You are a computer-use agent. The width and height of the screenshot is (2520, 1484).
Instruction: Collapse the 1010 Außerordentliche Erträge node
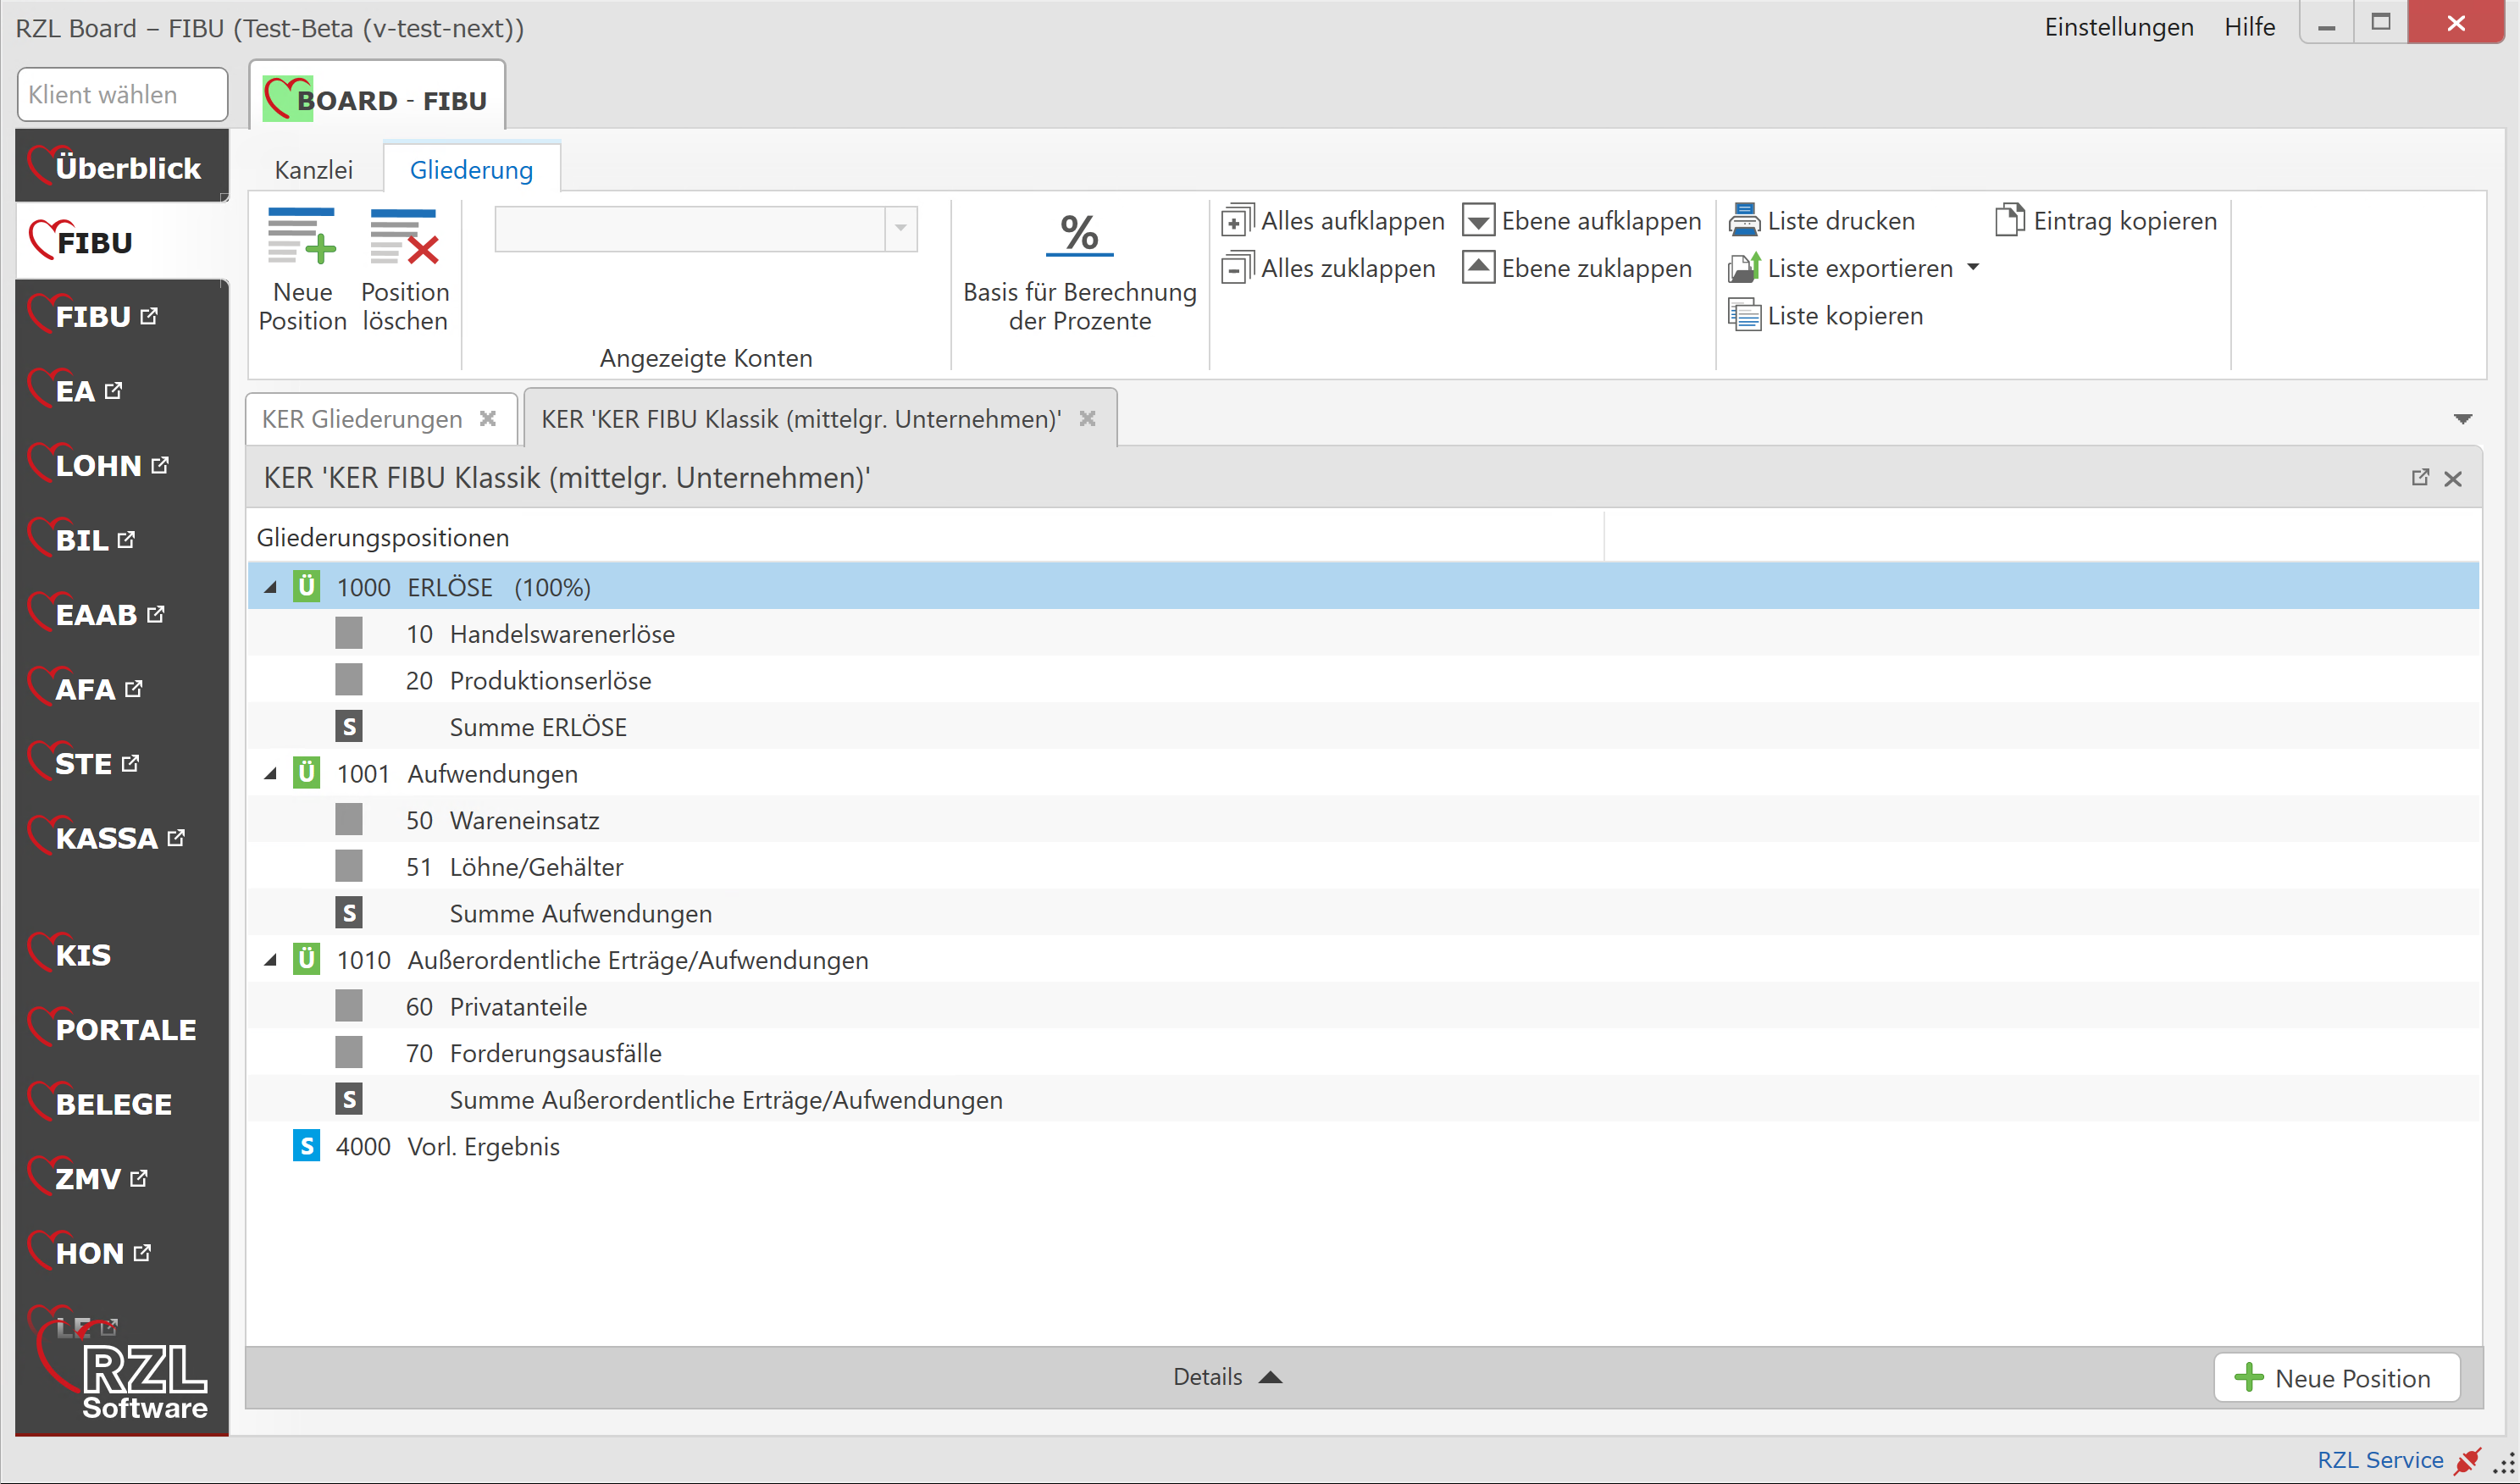coord(270,960)
